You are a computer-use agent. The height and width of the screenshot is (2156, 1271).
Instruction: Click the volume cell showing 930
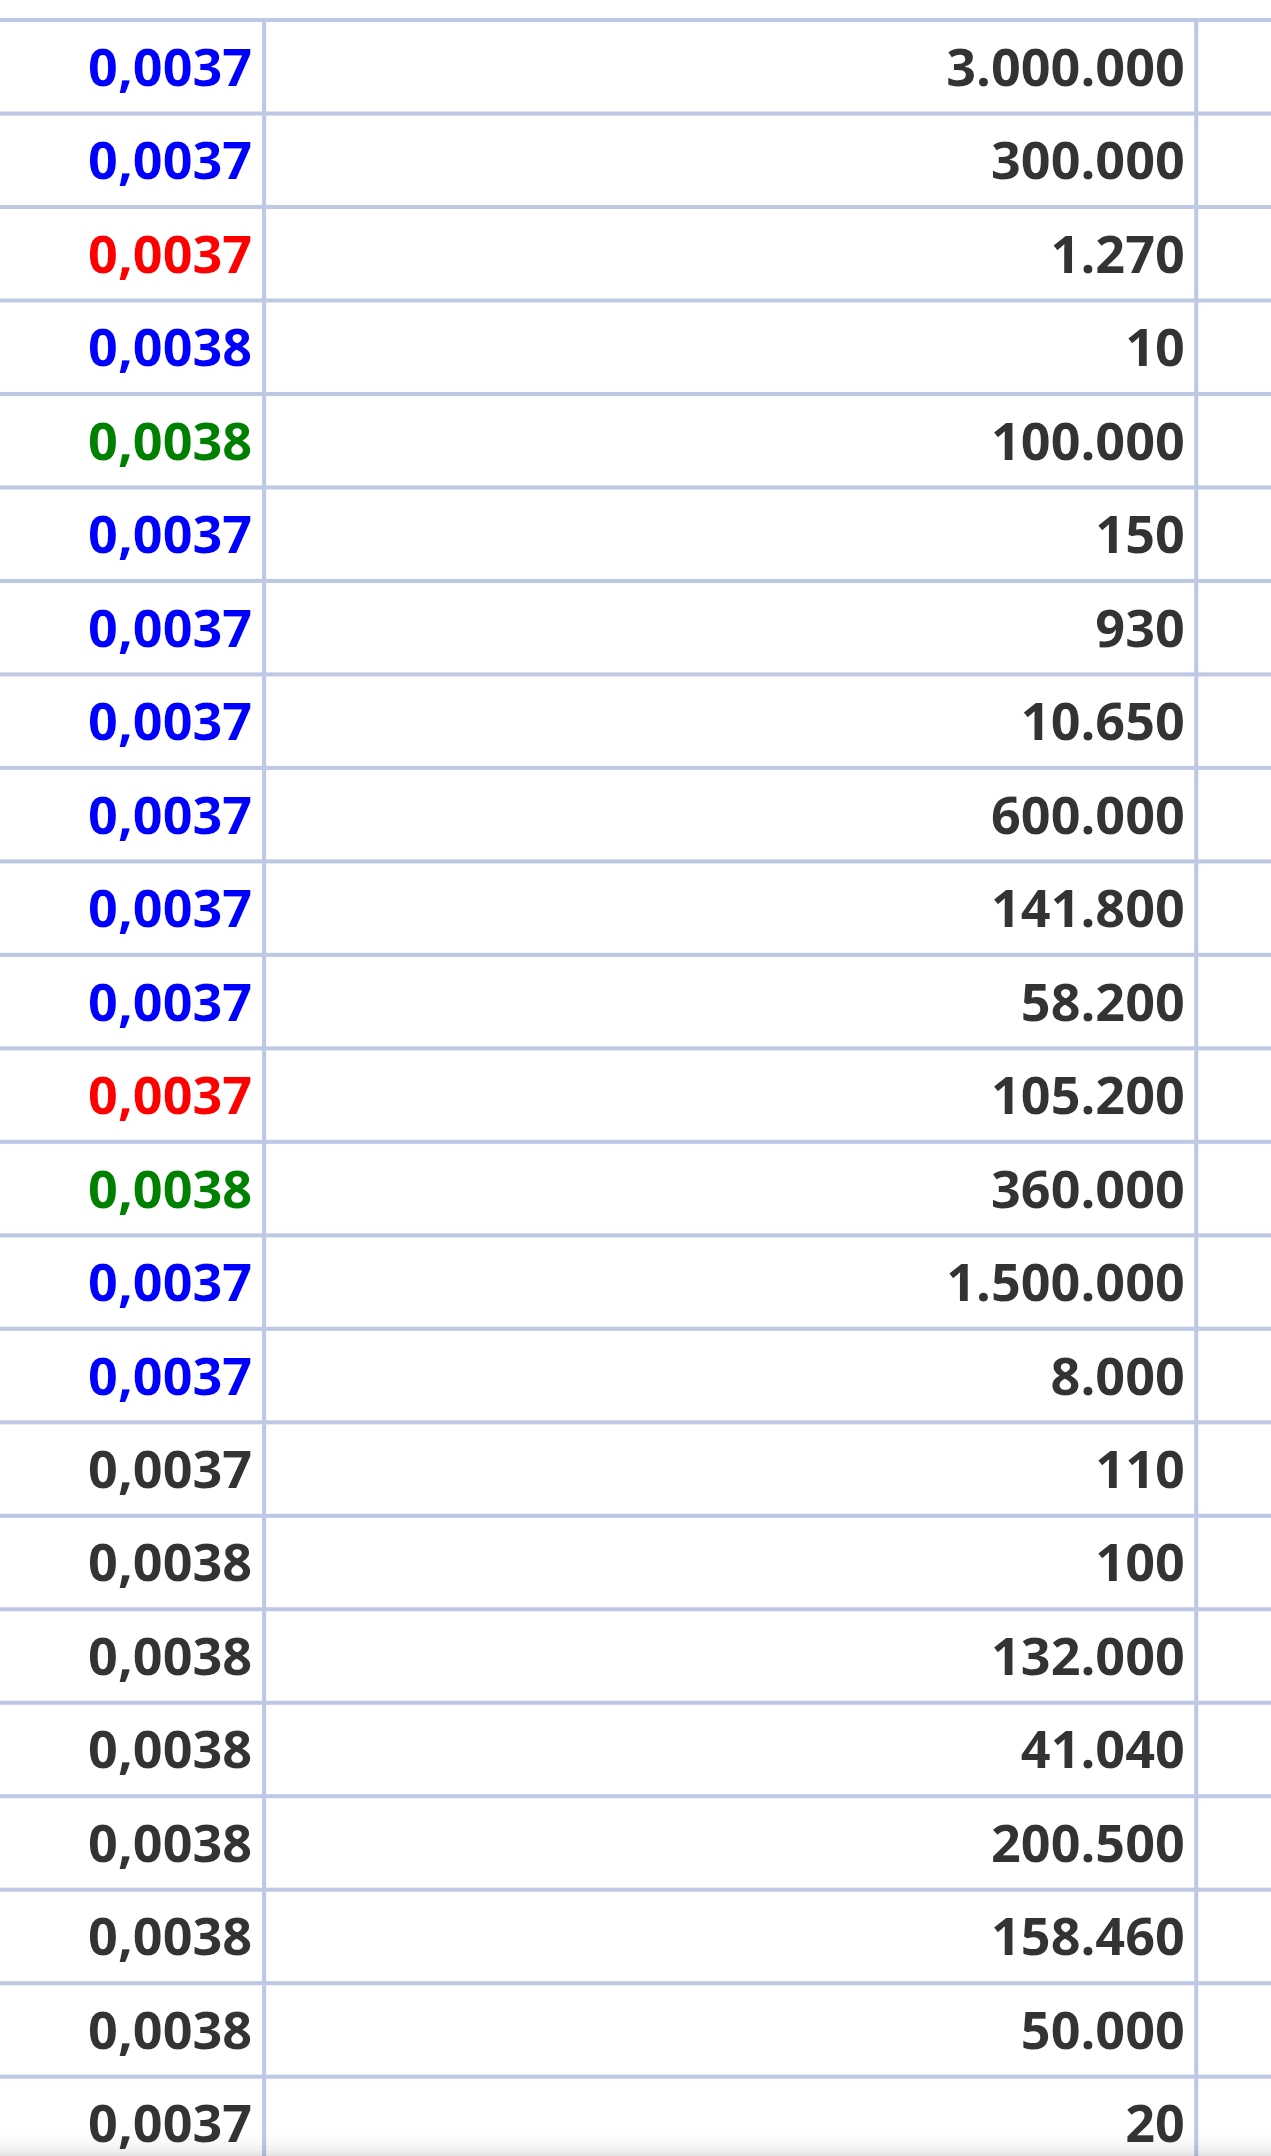tap(730, 628)
